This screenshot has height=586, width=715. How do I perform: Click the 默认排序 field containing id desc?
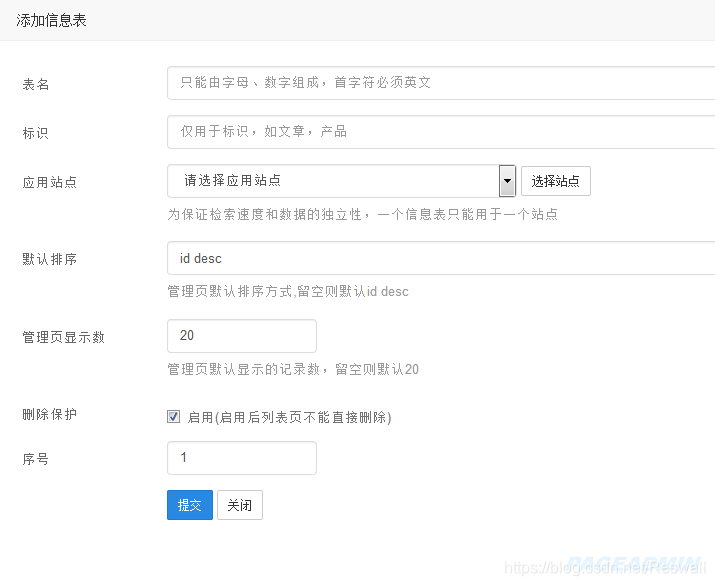pyautogui.click(x=441, y=258)
